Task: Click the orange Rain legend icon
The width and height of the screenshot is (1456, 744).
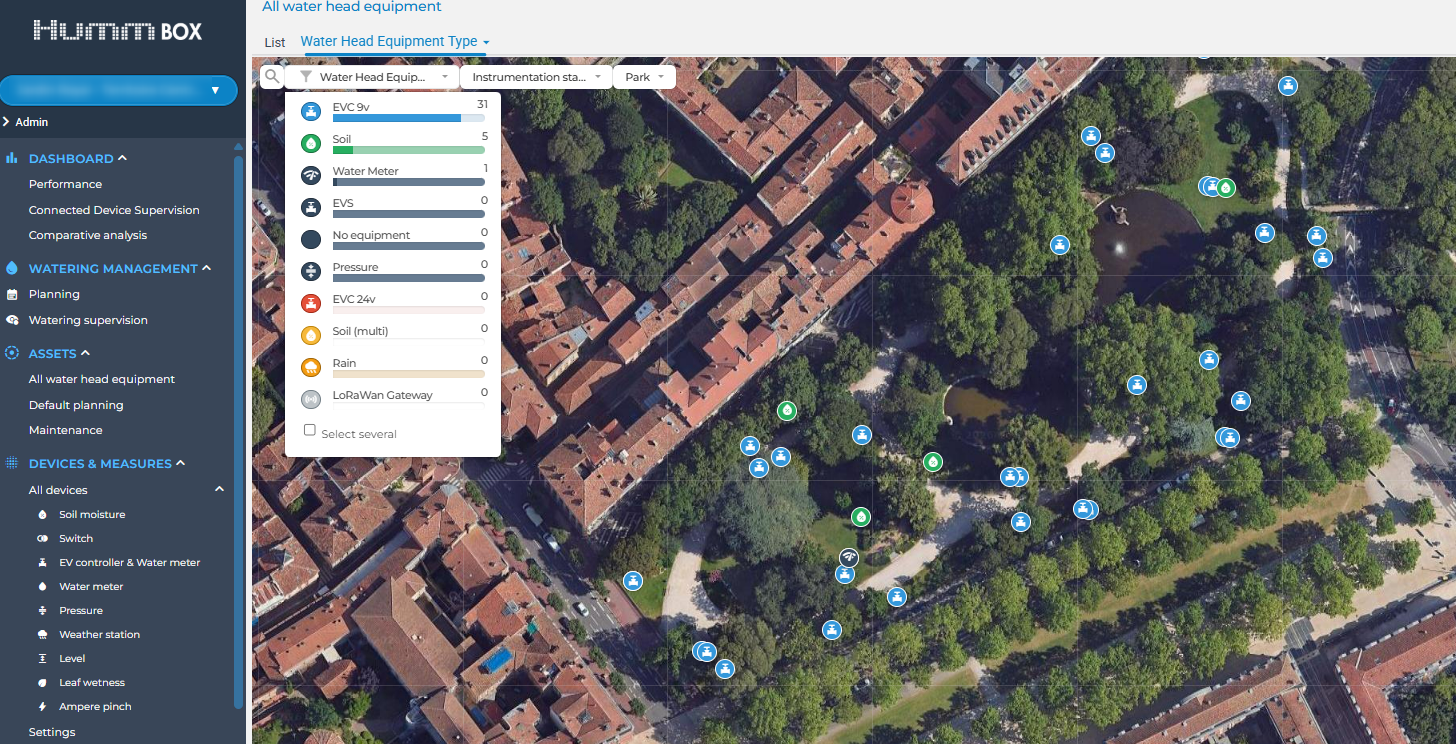Action: 311,368
